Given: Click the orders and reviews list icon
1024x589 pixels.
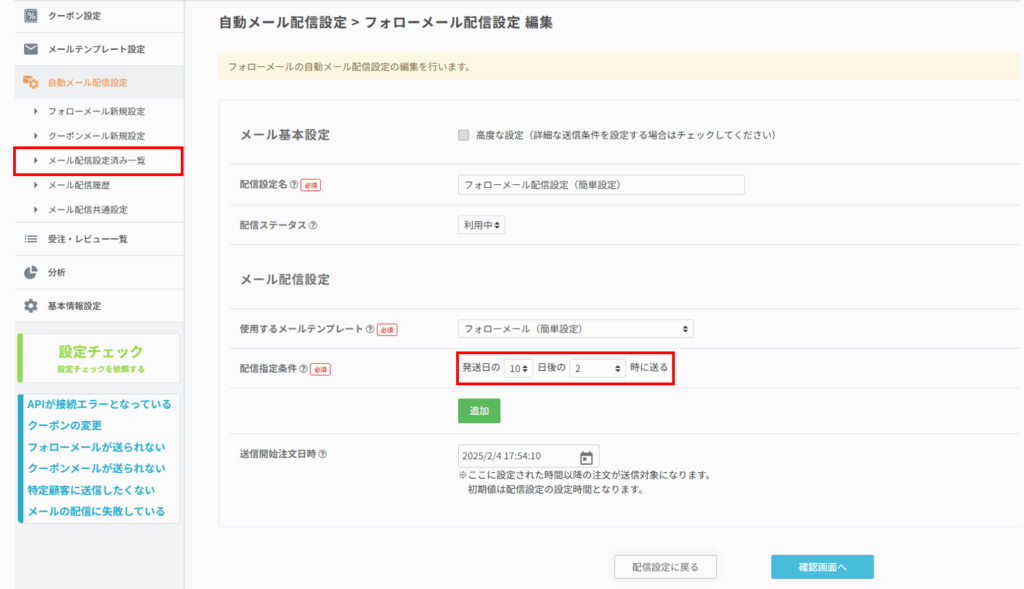Looking at the screenshot, I should pyautogui.click(x=30, y=239).
